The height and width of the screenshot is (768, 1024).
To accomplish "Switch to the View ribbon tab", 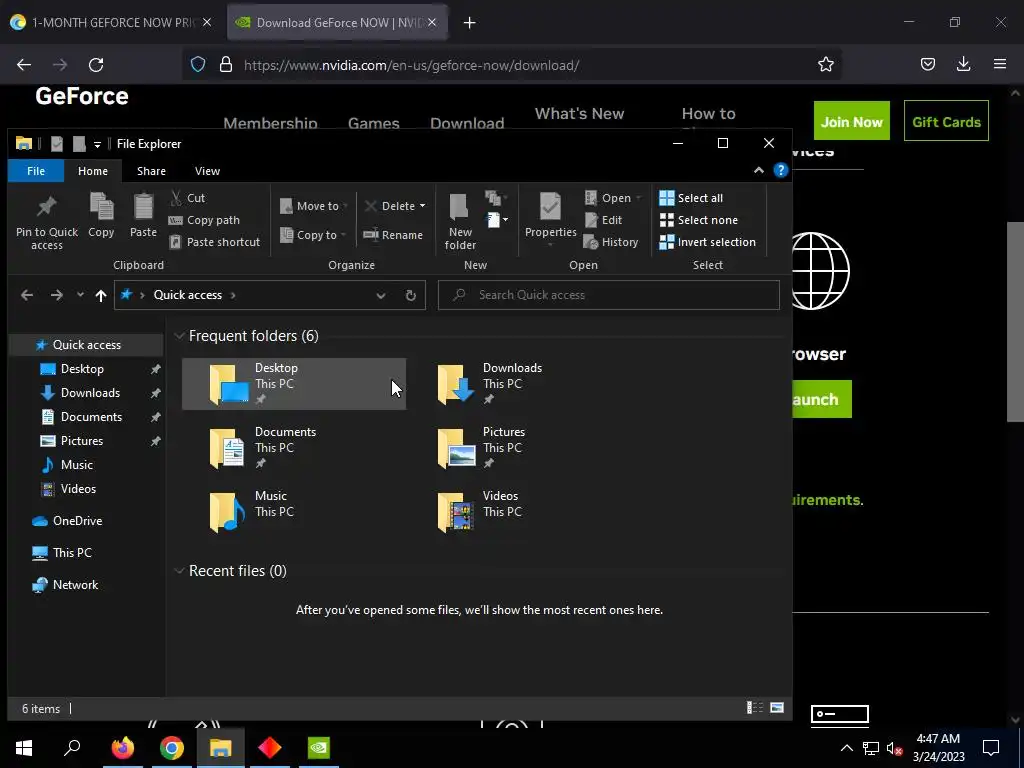I will tap(207, 171).
